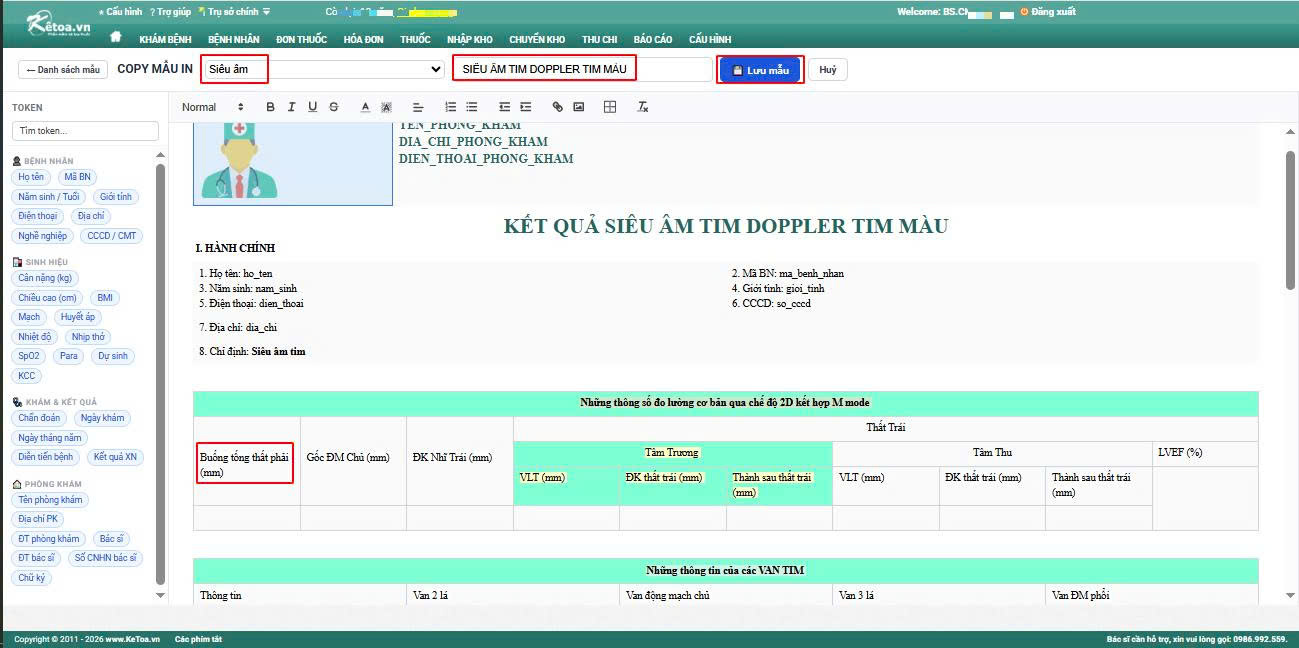Image resolution: width=1299 pixels, height=648 pixels.
Task: Click the doctor avatar image in template
Action: click(292, 164)
